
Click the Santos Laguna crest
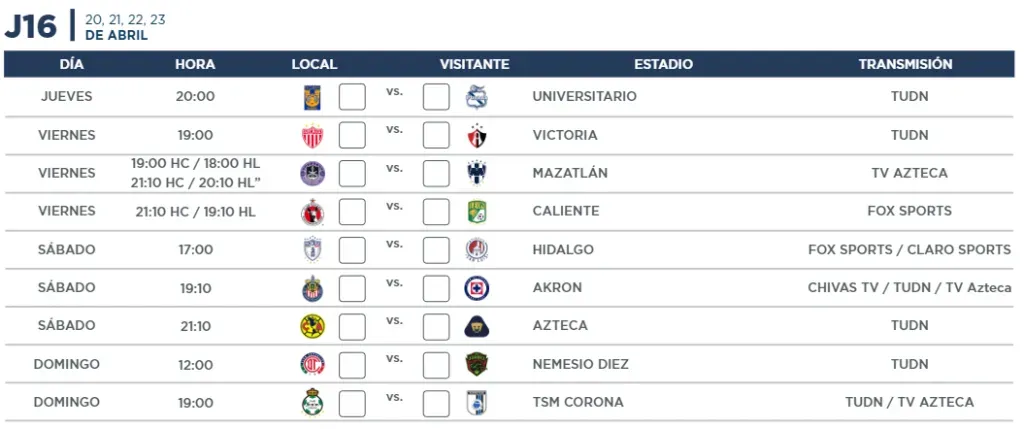click(x=312, y=402)
